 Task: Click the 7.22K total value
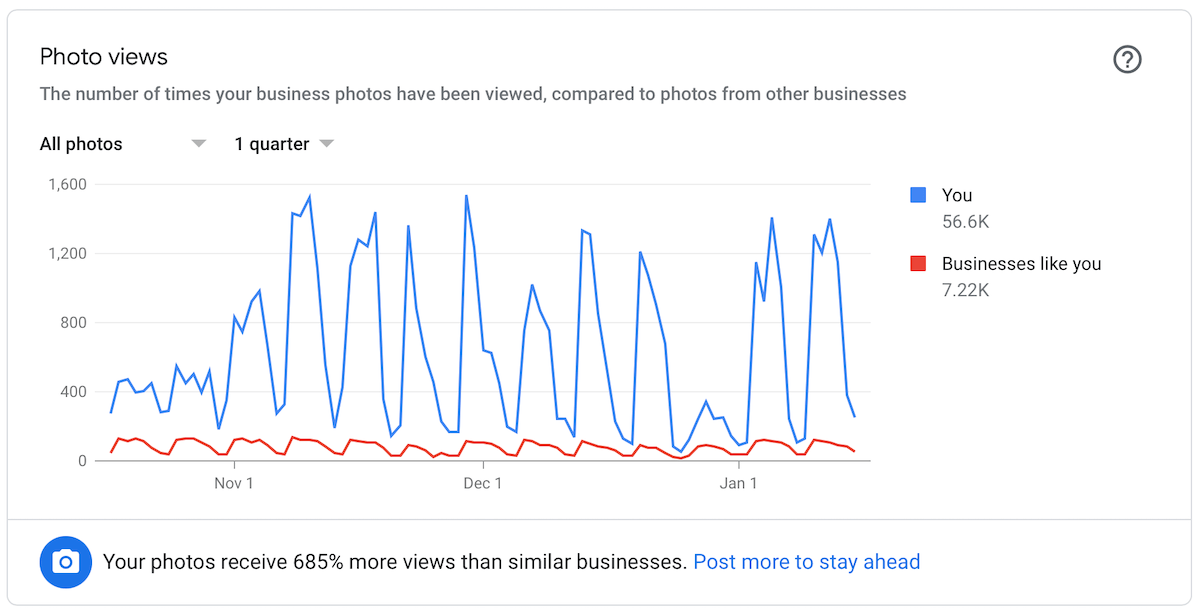[x=965, y=290]
